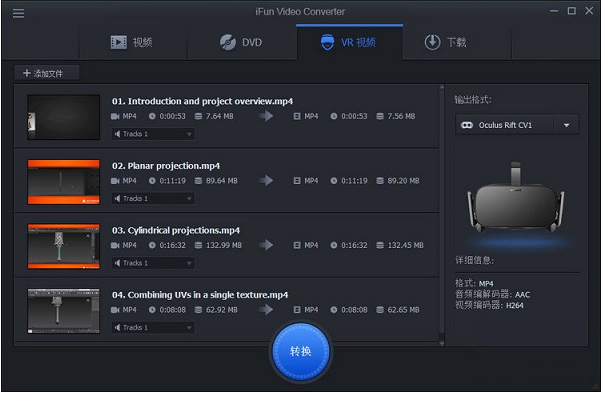Click output size 62.65 MB text
The height and width of the screenshot is (393, 602).
[x=403, y=310]
